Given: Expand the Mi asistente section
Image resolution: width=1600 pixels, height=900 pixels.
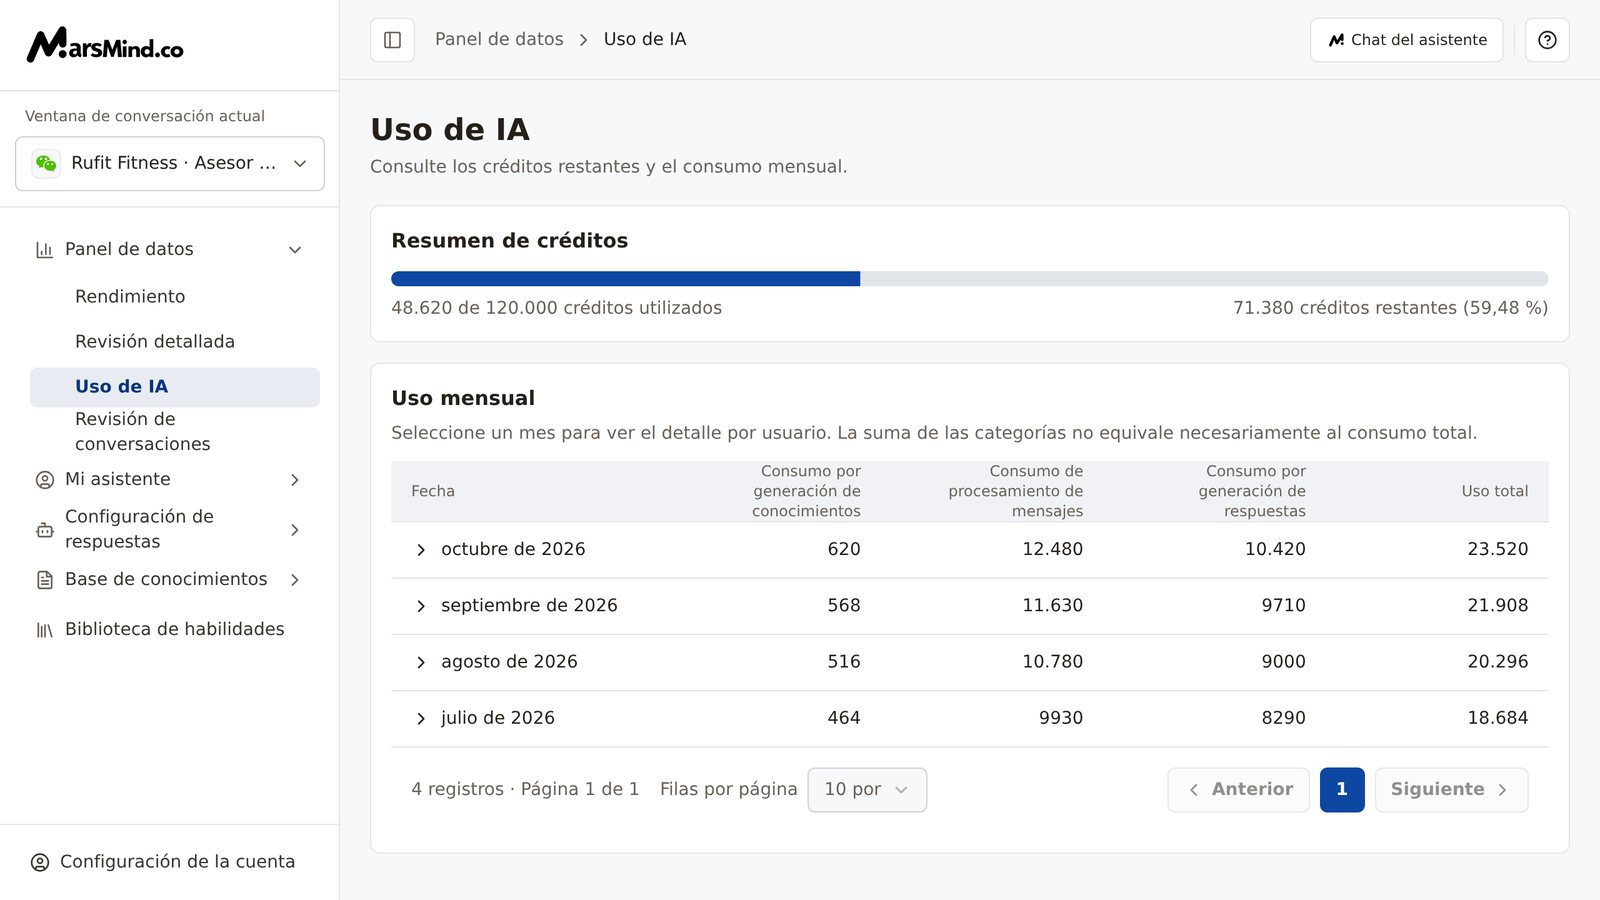Looking at the screenshot, I should pos(295,480).
